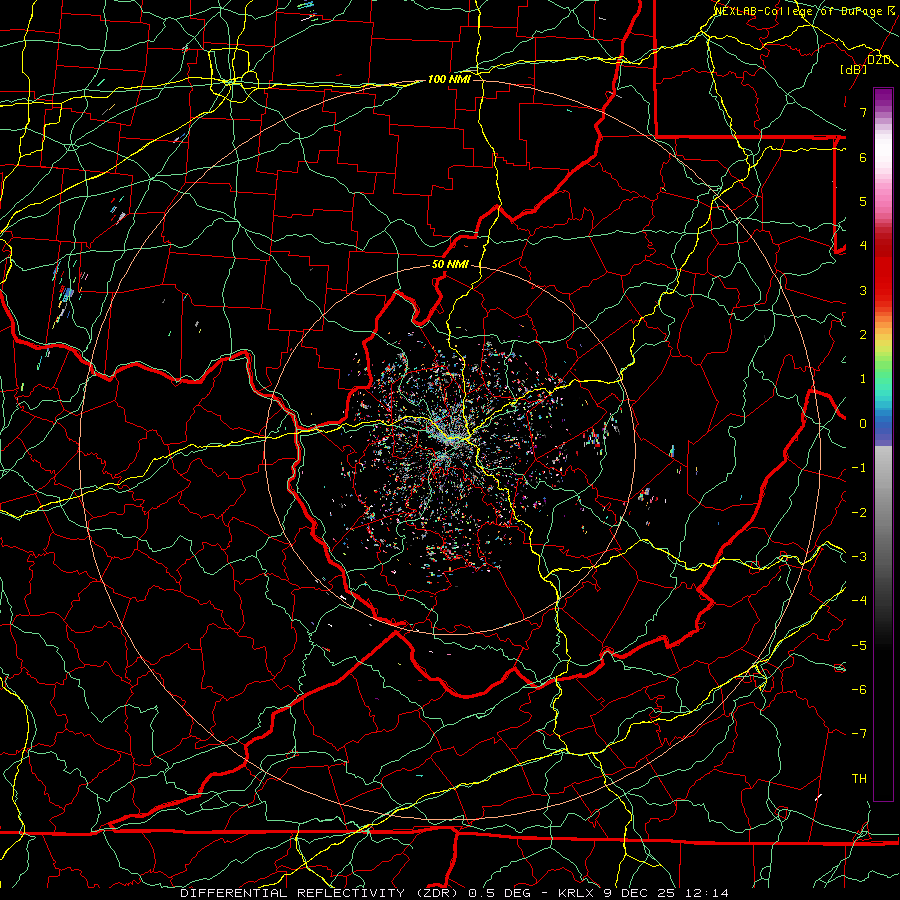Click the 5 value on the color scale
The image size is (900, 900).
click(863, 201)
